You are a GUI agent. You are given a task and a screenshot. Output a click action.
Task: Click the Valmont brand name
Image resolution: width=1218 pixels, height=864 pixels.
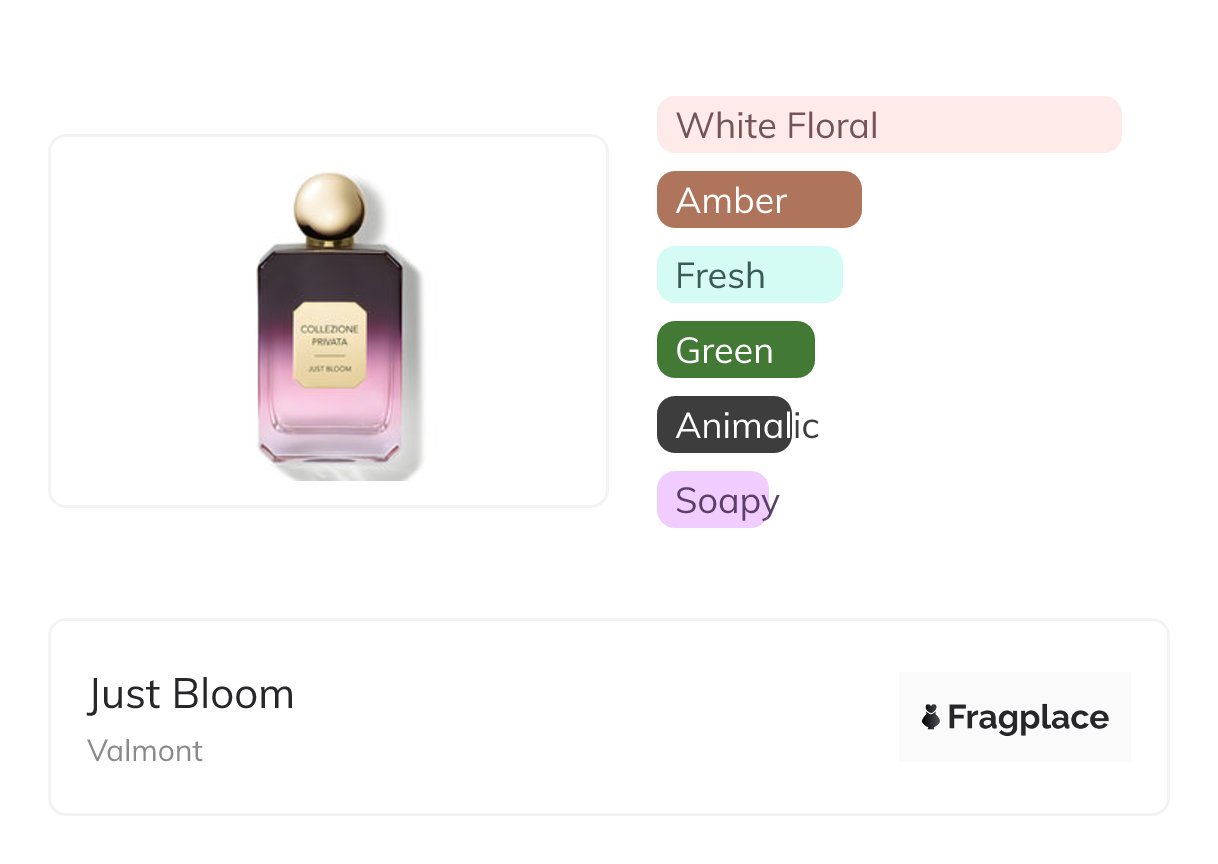[145, 751]
